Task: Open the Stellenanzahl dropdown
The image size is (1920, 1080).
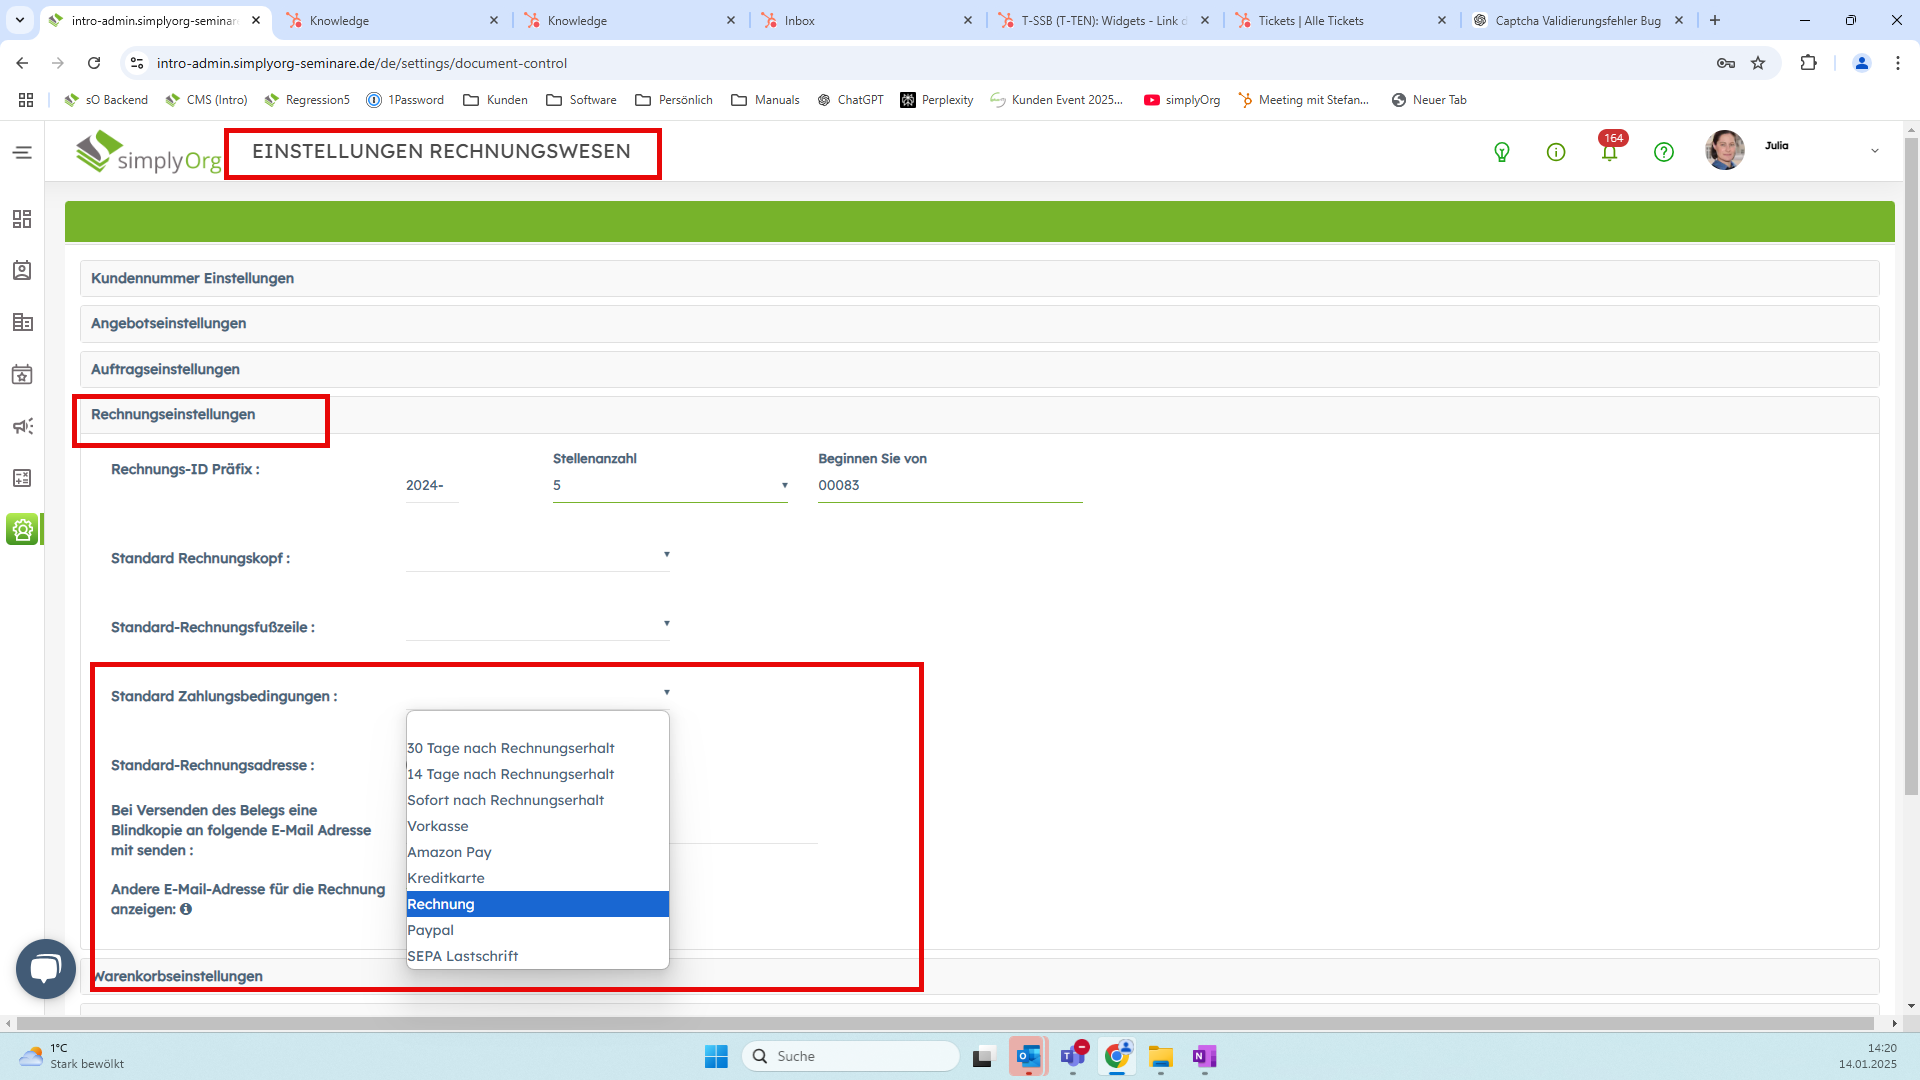Action: 669,486
